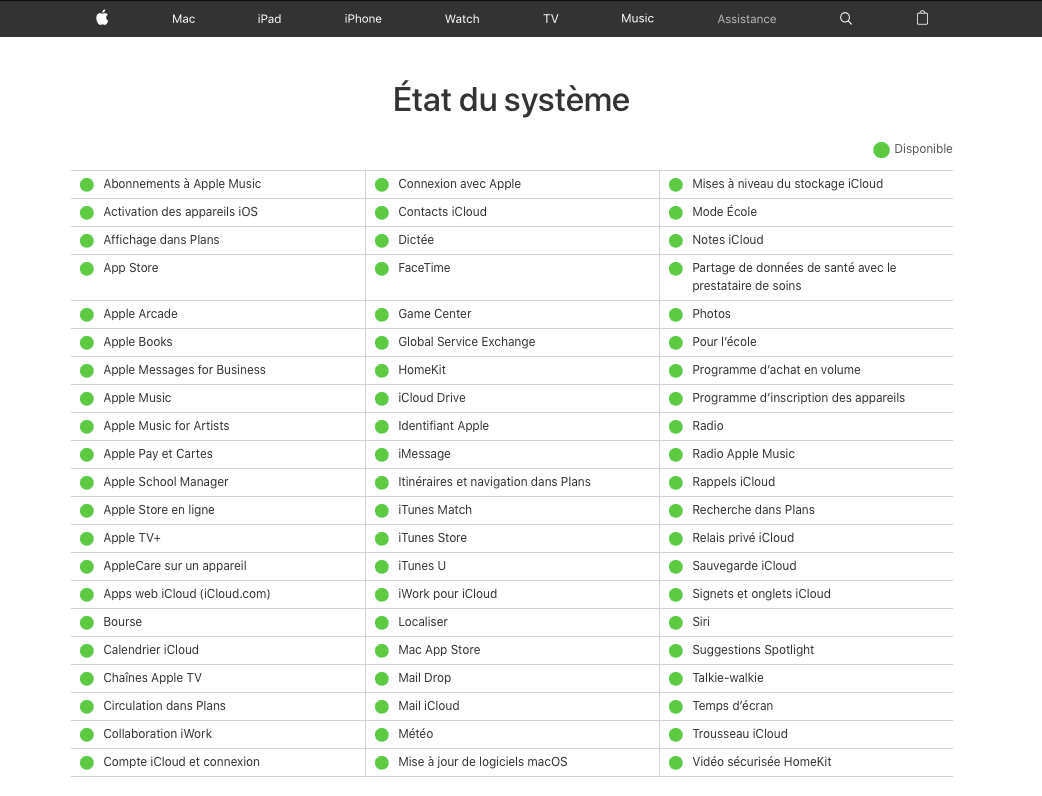Screen dimensions: 1042x796
Task: Select Apps web iCloud (iCloud.com) entry
Action: [x=187, y=594]
